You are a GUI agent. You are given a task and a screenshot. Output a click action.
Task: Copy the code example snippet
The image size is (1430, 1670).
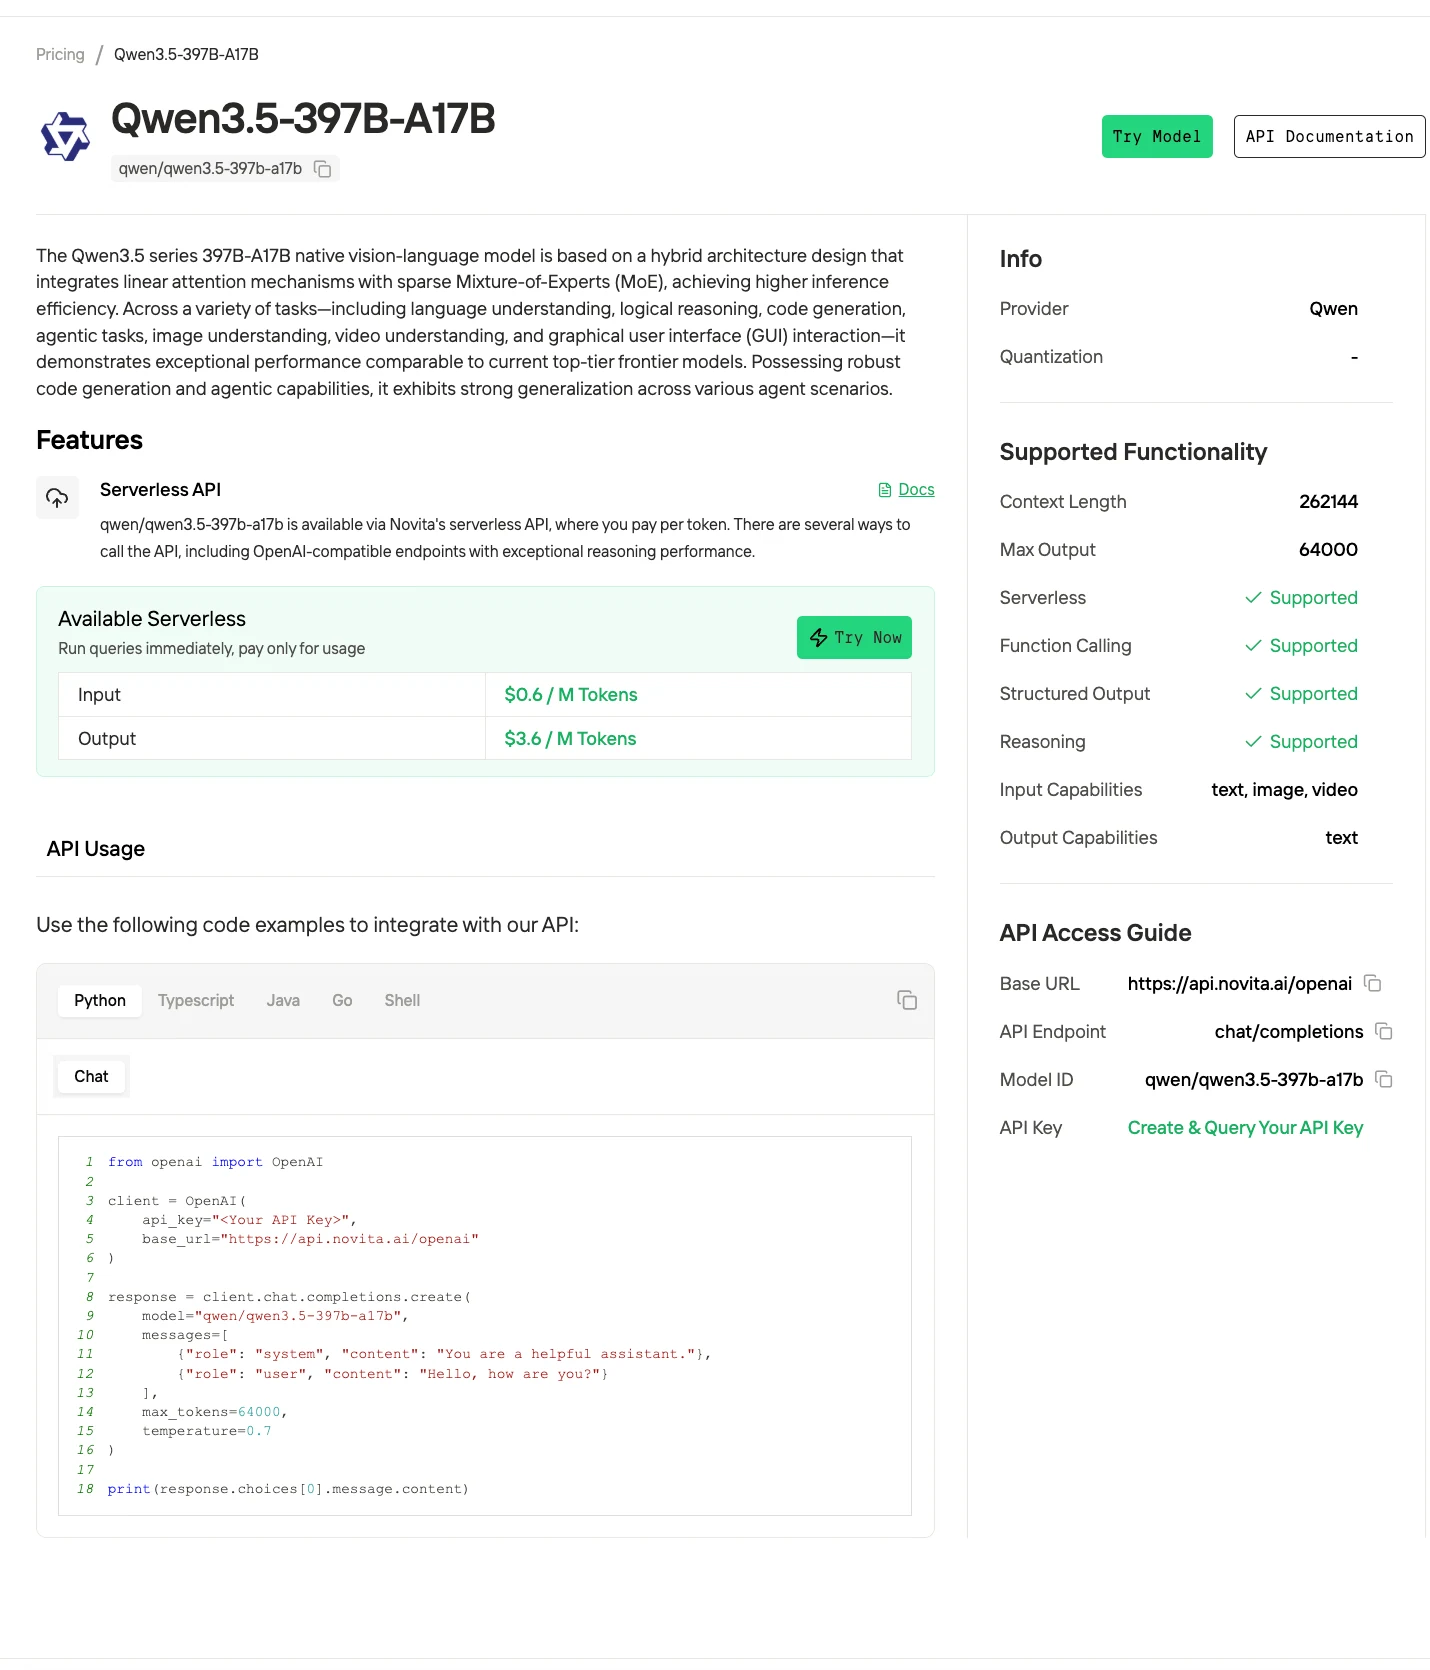tap(907, 1000)
